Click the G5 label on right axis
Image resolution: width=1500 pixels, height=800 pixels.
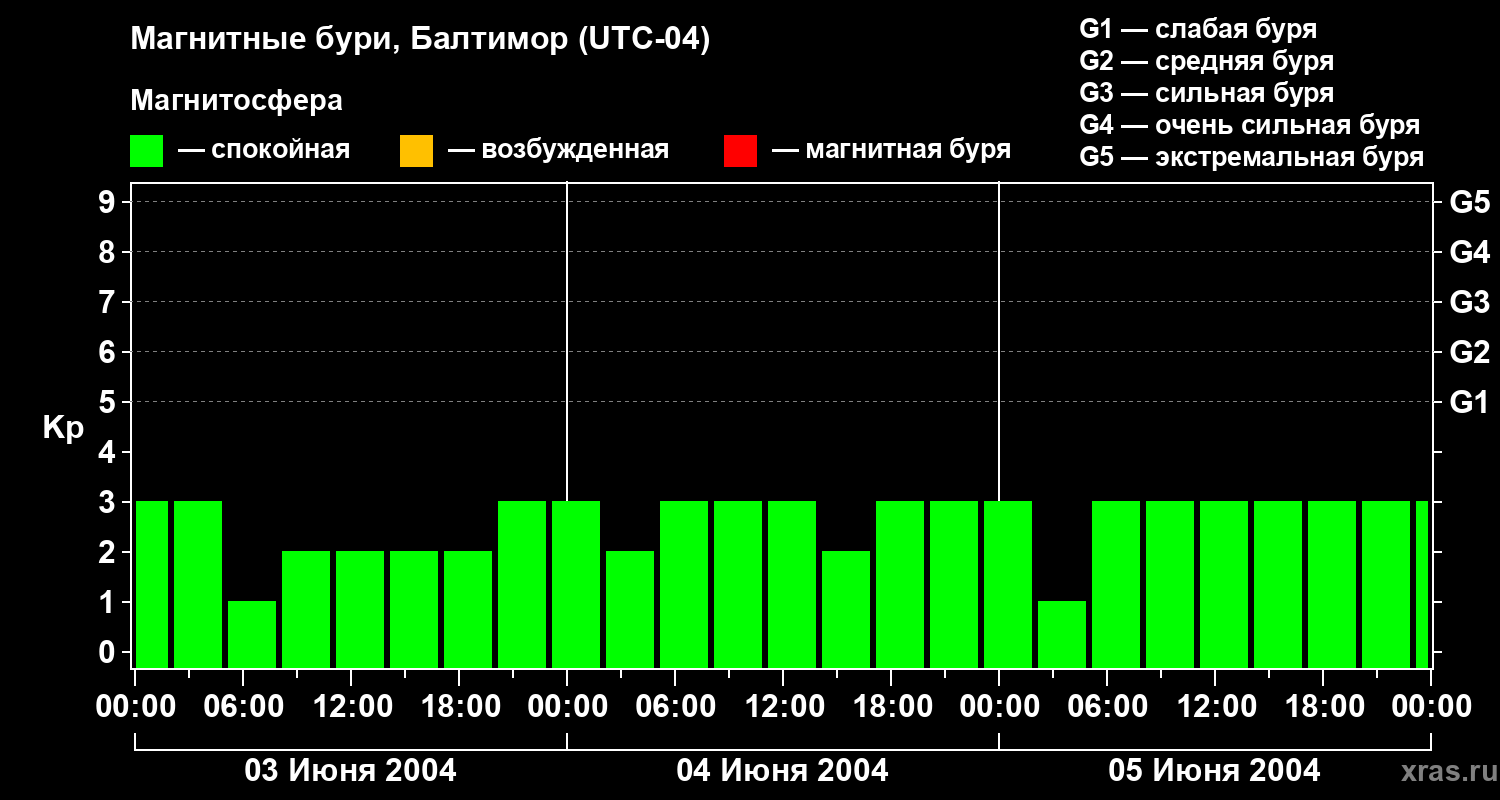click(1470, 202)
